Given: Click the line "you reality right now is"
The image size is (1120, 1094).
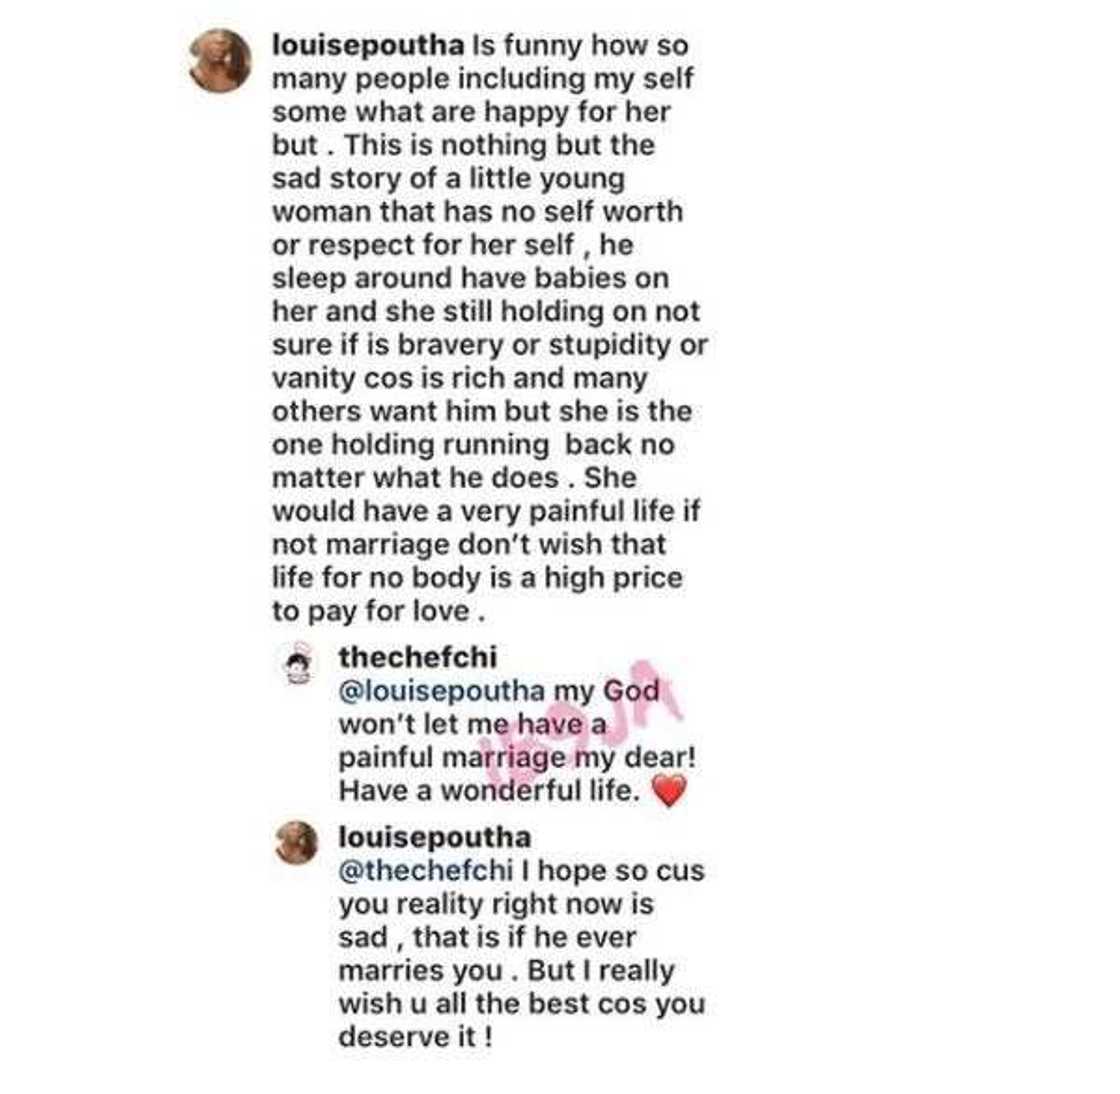Looking at the screenshot, I should (x=495, y=904).
